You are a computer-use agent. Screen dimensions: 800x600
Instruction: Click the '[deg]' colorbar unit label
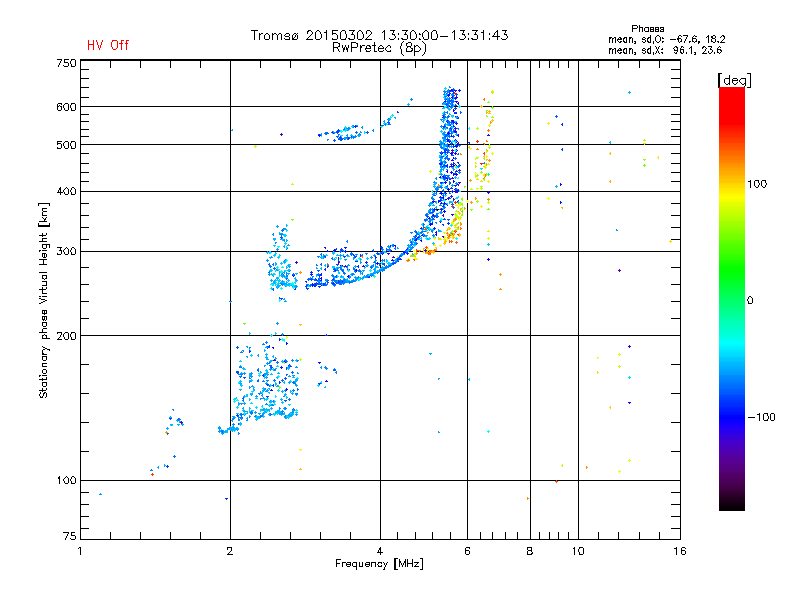(x=734, y=80)
